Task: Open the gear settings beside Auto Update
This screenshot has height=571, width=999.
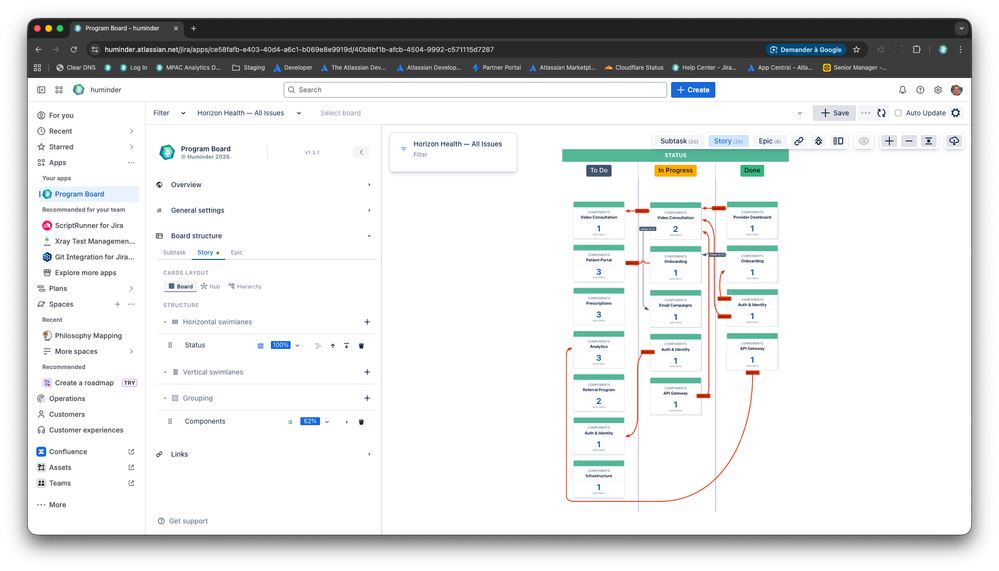Action: [956, 113]
